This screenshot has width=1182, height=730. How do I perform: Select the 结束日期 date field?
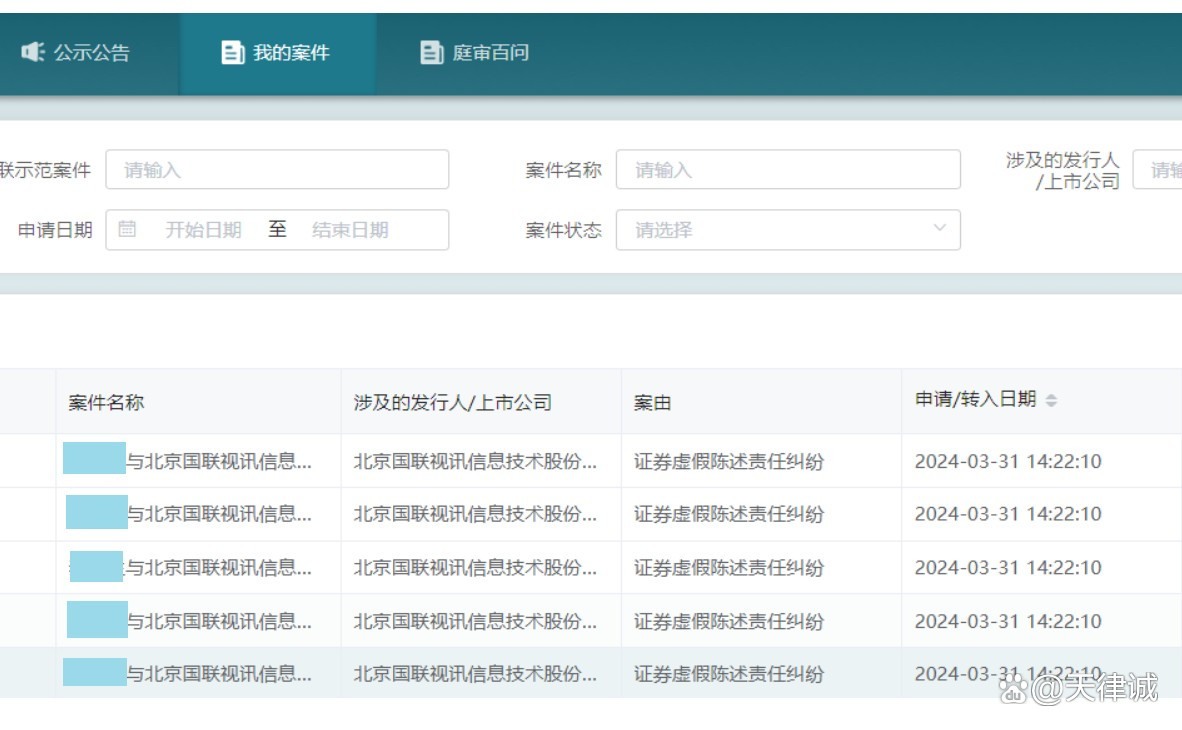click(350, 230)
